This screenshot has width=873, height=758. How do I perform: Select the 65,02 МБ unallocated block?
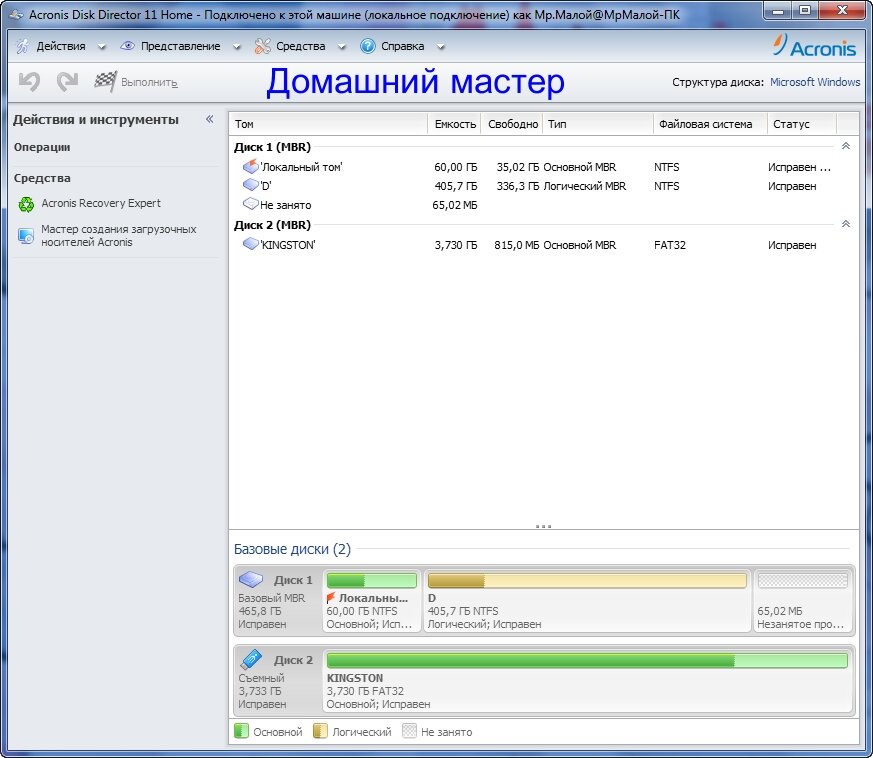(x=802, y=600)
